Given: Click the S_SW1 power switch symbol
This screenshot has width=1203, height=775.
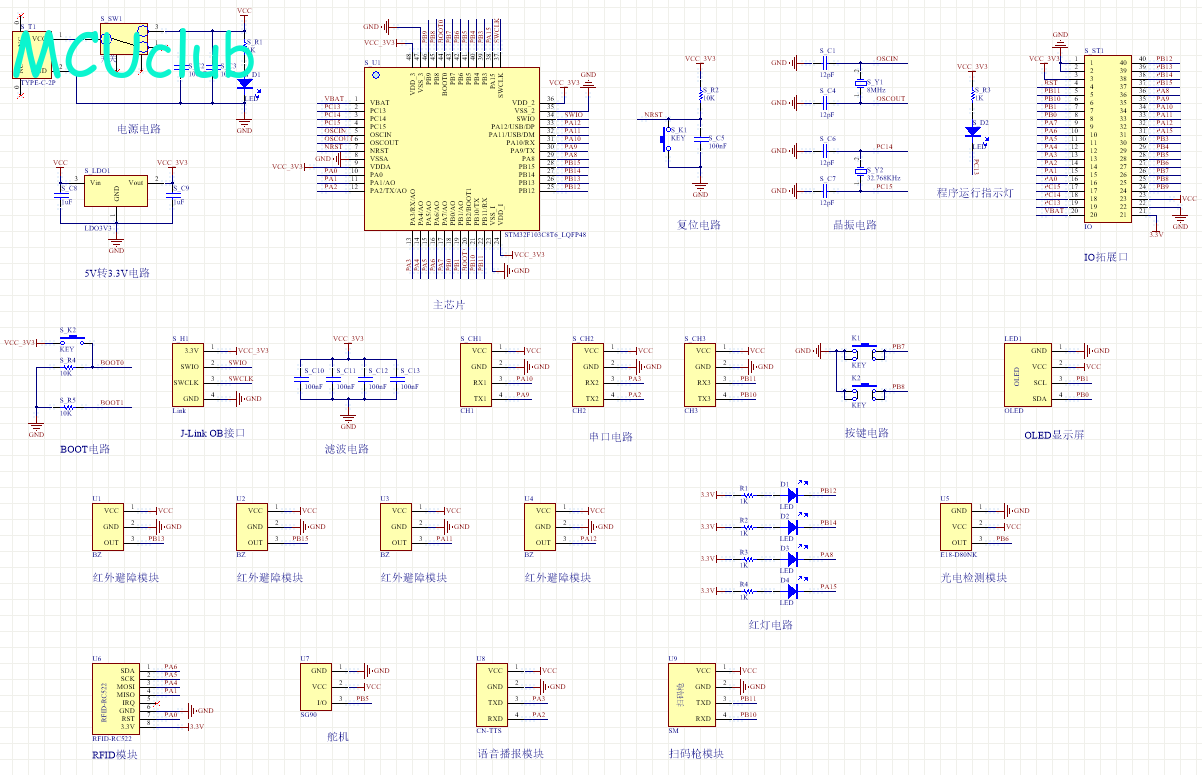Looking at the screenshot, I should tap(126, 38).
